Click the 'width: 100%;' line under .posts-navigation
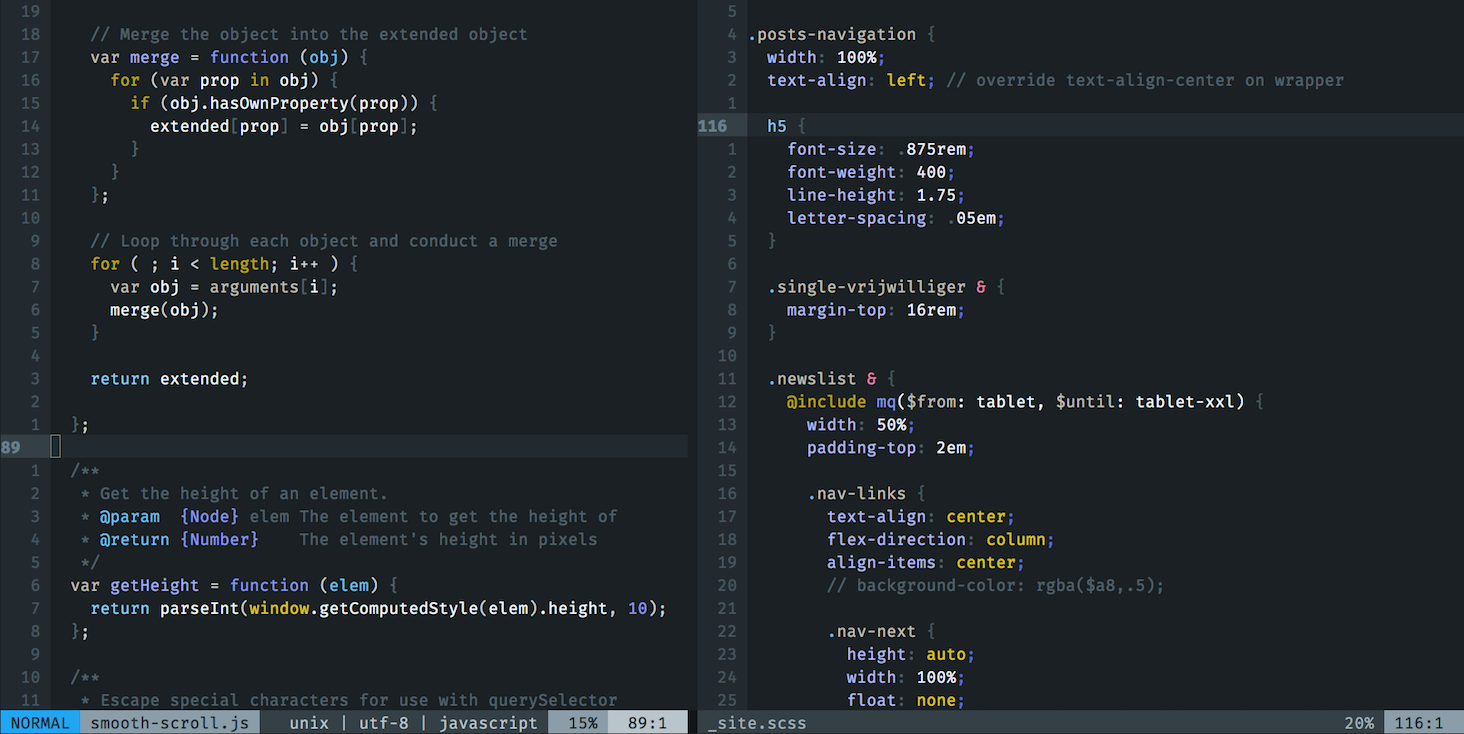The width and height of the screenshot is (1464, 734). pyautogui.click(x=827, y=57)
